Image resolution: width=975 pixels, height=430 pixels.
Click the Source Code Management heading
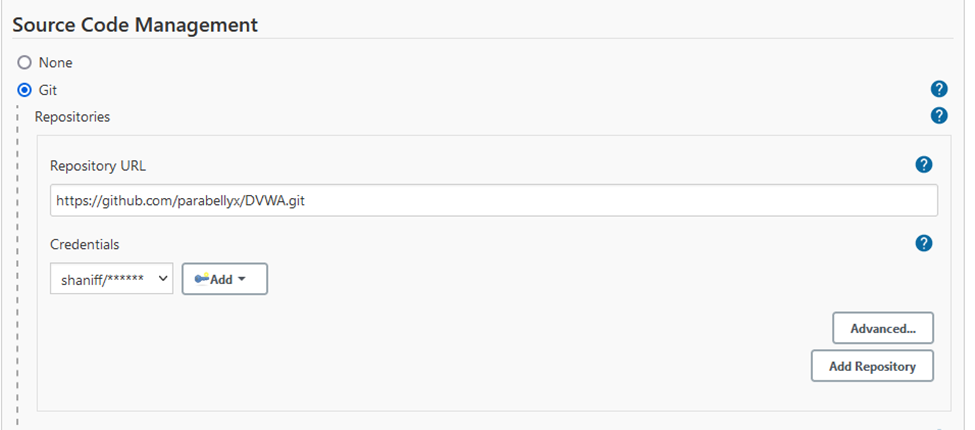[x=135, y=24]
